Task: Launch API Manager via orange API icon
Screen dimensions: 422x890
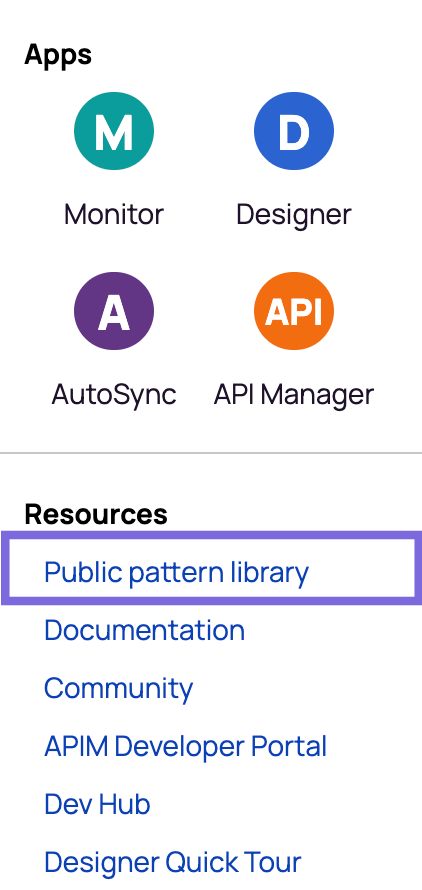Action: pyautogui.click(x=294, y=310)
